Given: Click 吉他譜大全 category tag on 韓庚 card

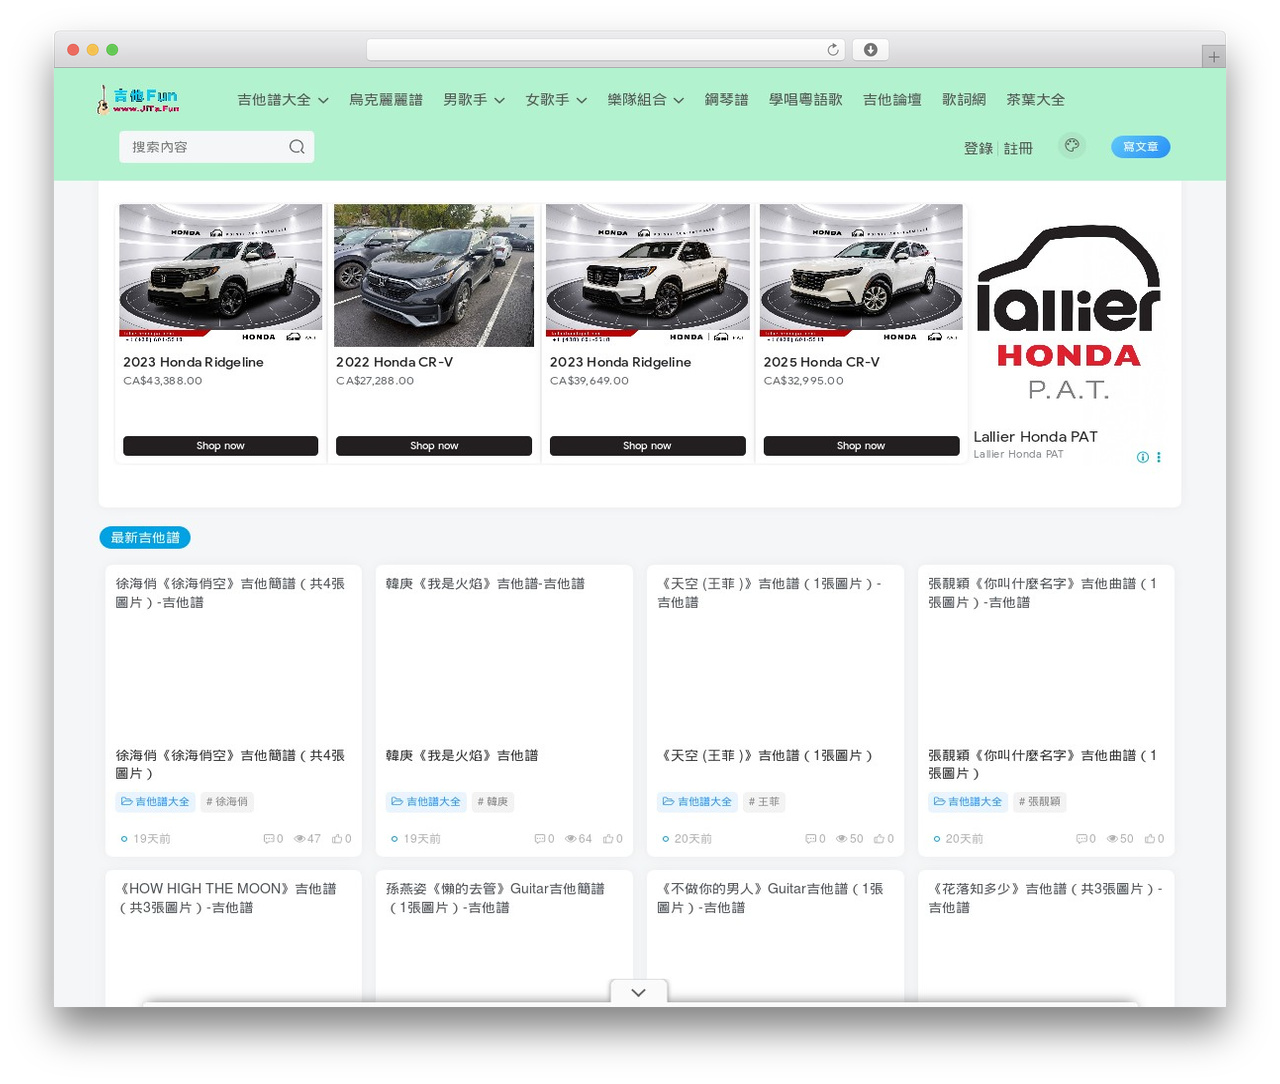Looking at the screenshot, I should tap(426, 802).
